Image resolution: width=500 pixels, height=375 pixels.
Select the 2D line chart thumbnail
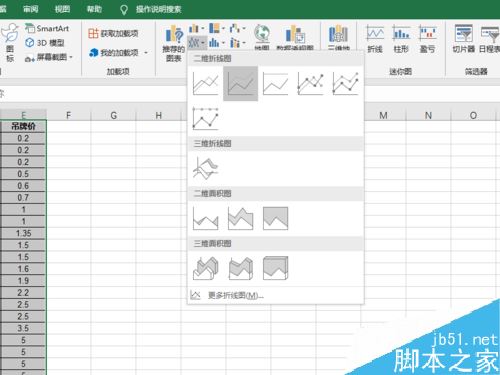(x=205, y=84)
